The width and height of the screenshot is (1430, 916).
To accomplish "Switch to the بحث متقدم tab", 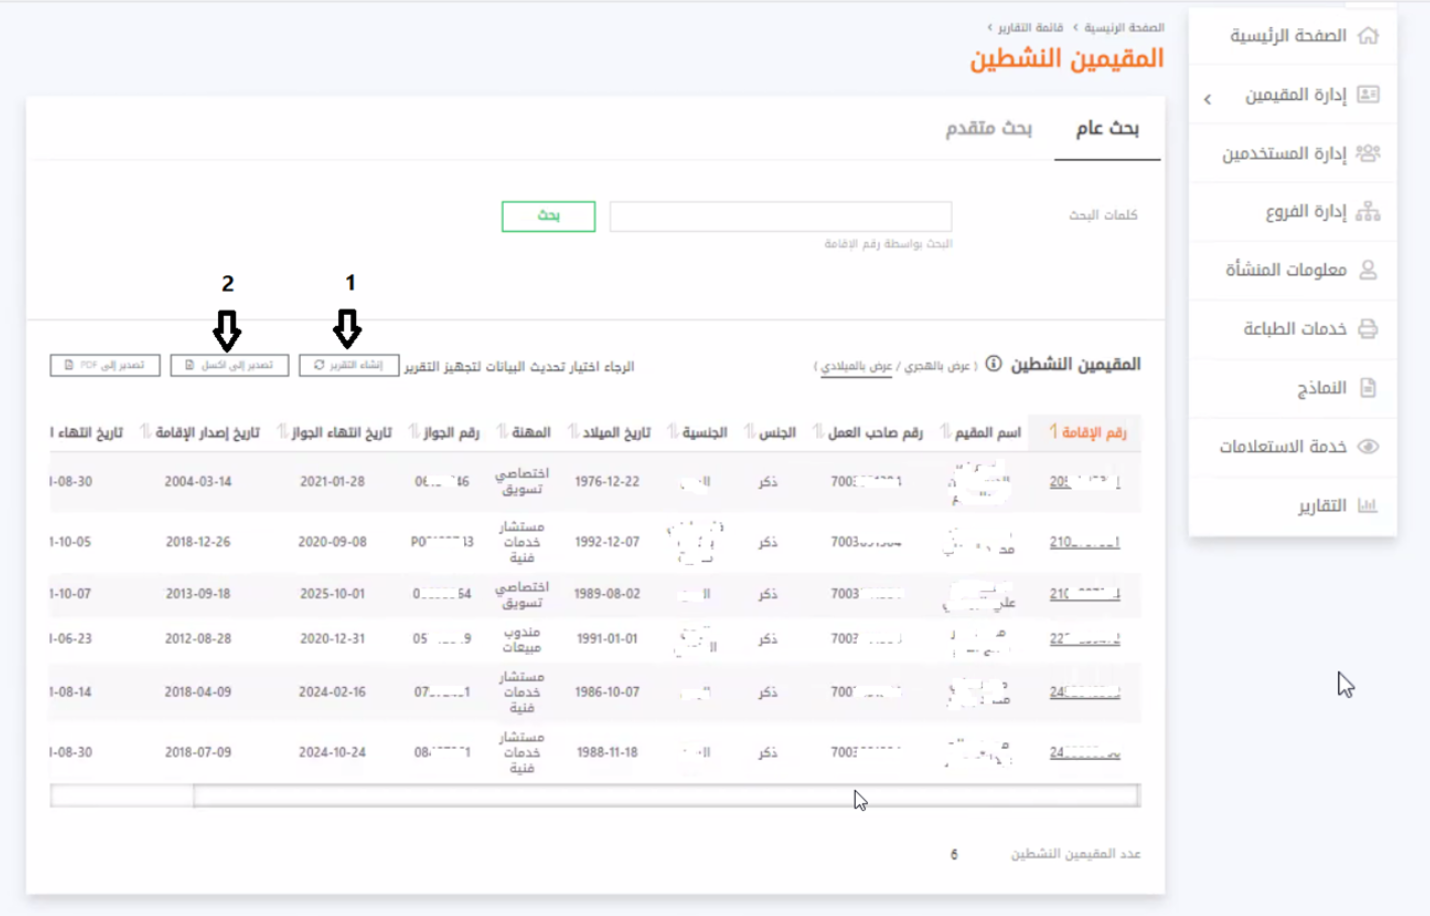I will (988, 128).
